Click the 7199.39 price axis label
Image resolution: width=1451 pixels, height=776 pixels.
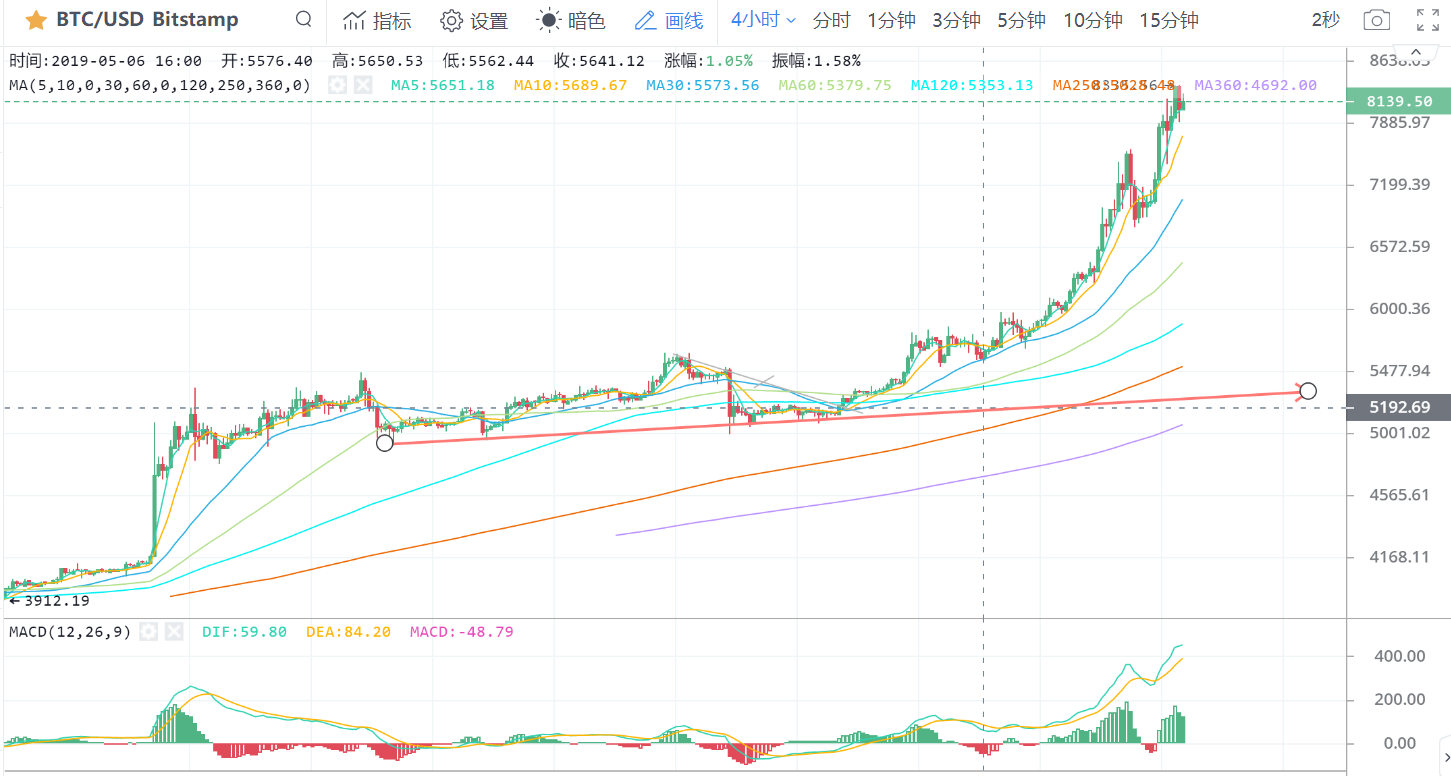[1400, 184]
